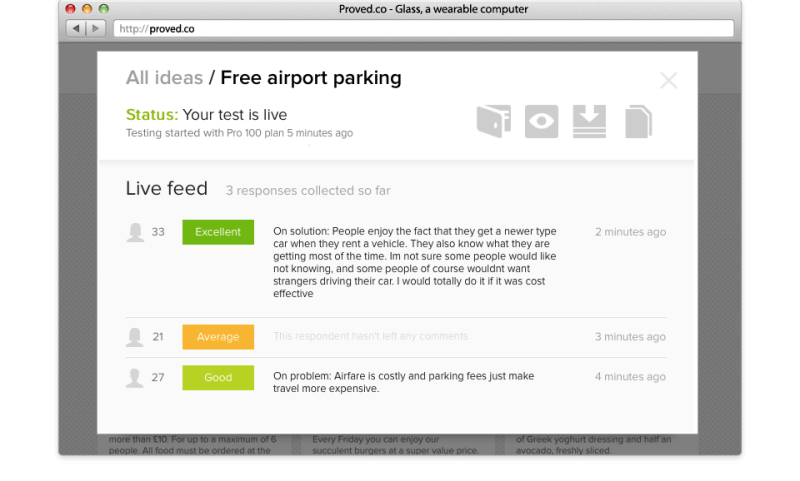Click the 2 minutes ago timestamp

click(630, 232)
